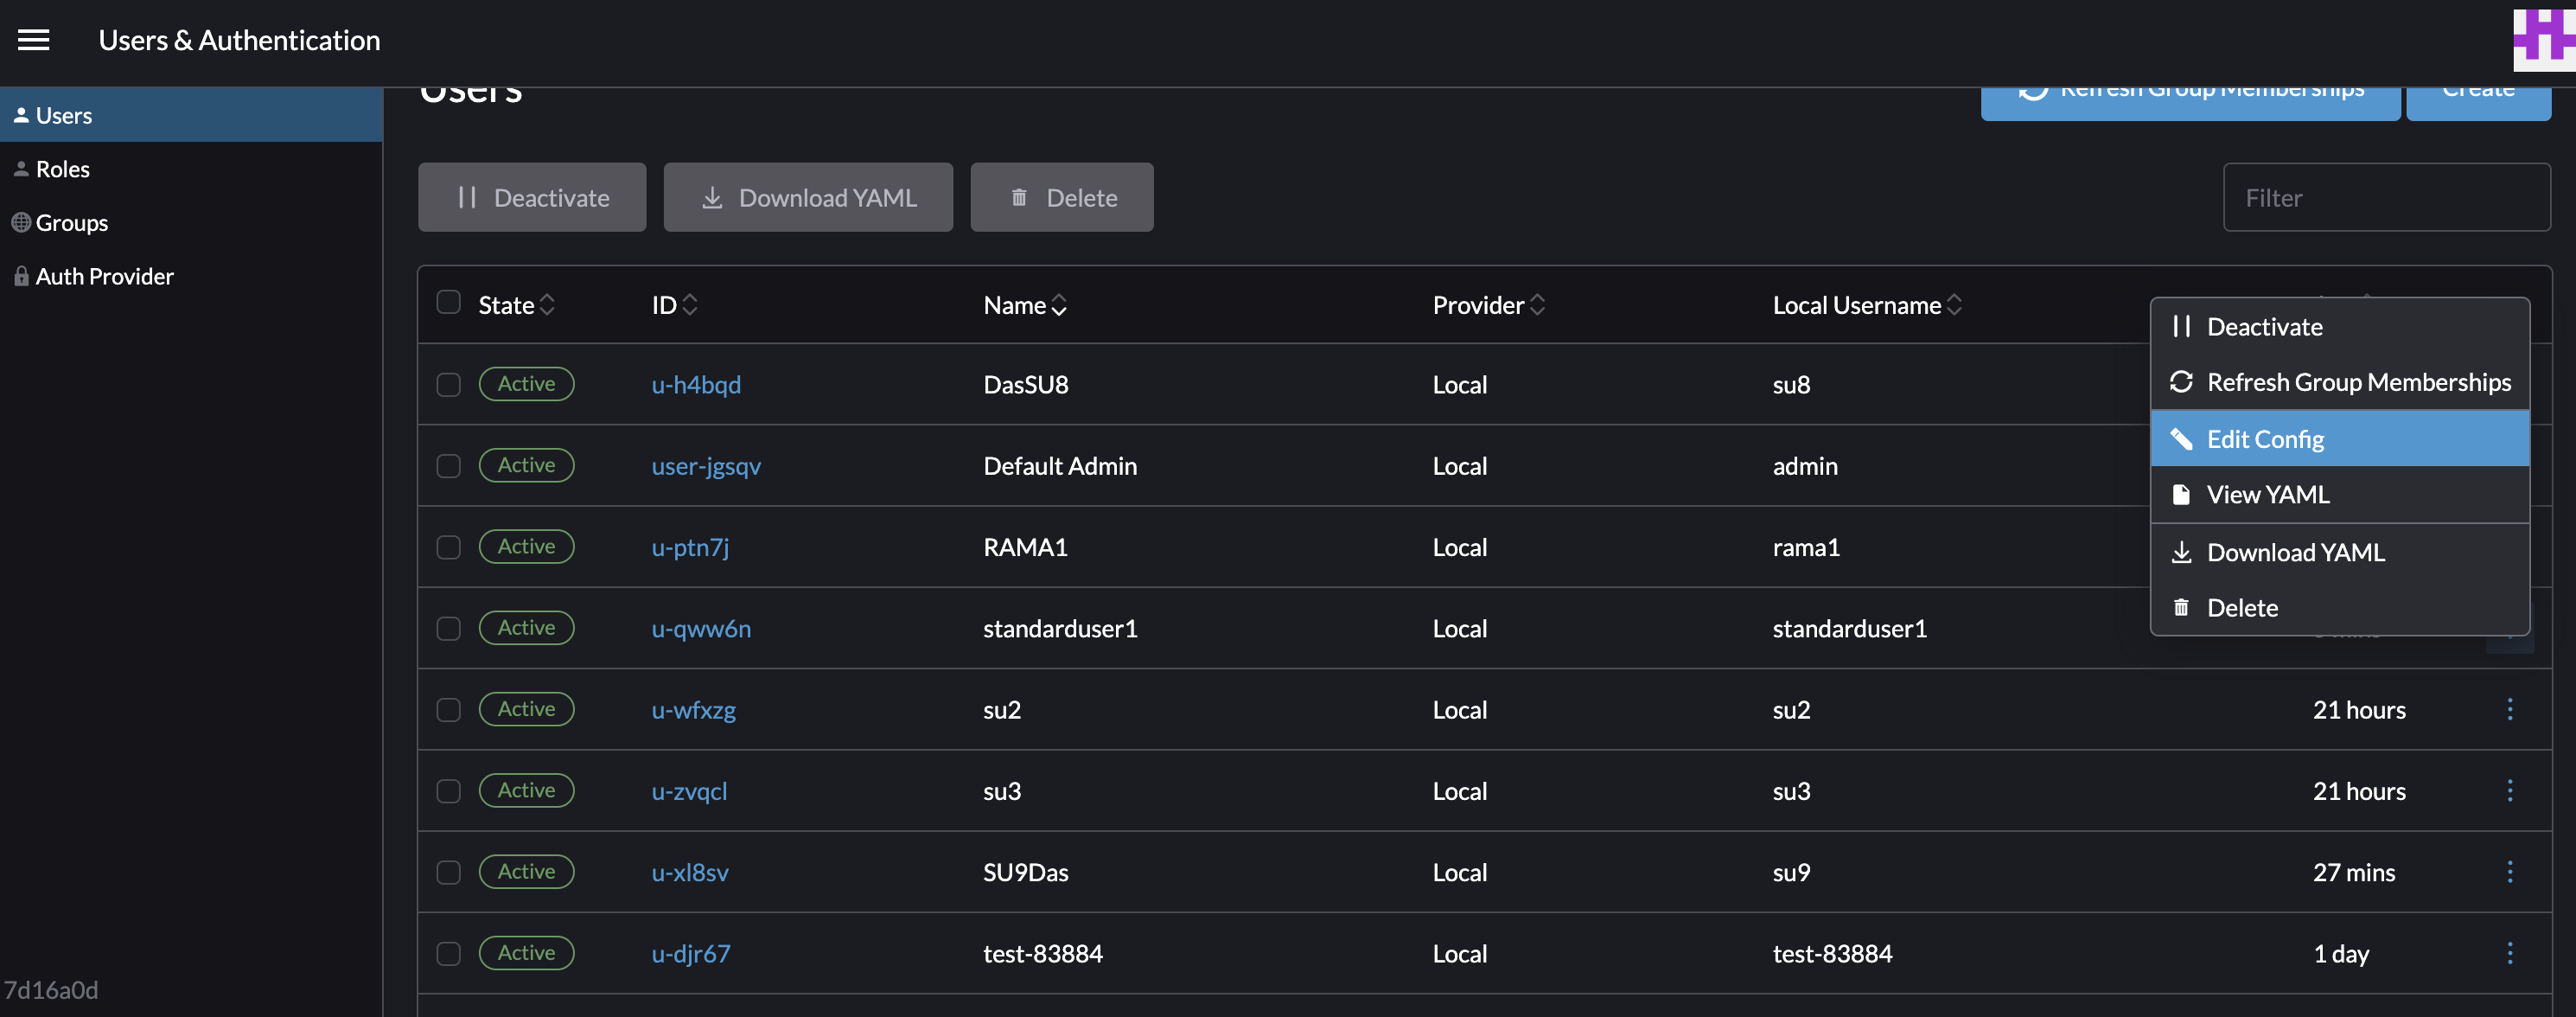This screenshot has height=1017, width=2576.
Task: Select the checkbox for DasSU8 row
Action: click(x=448, y=384)
